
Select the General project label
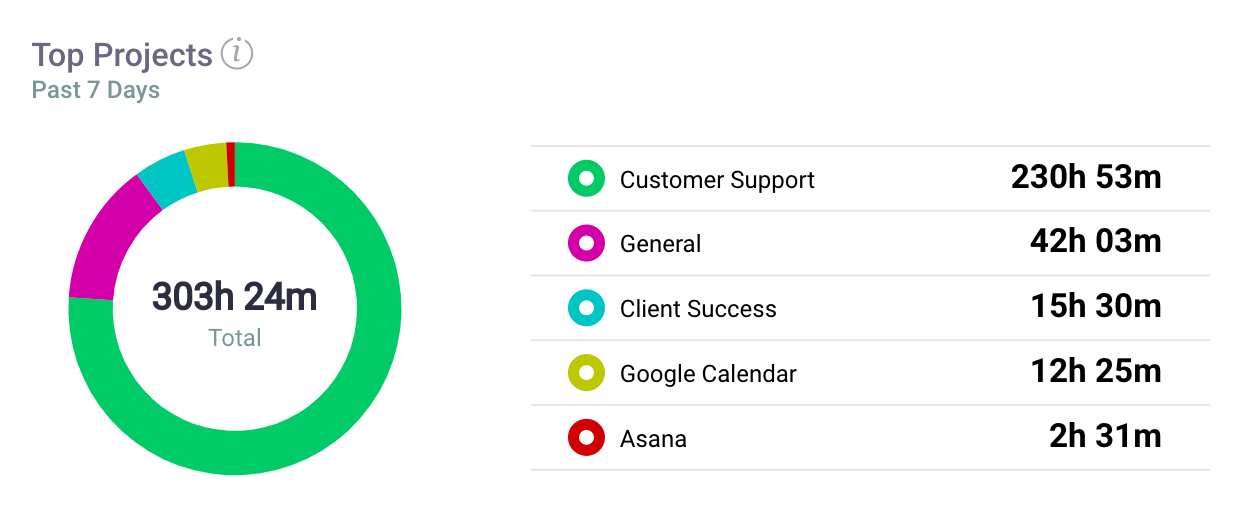pyautogui.click(x=660, y=244)
